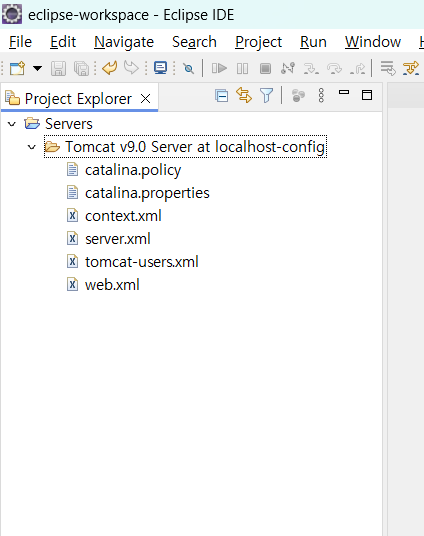The width and height of the screenshot is (424, 536).
Task: Open Project Explorer filter funnel icon
Action: click(x=266, y=95)
